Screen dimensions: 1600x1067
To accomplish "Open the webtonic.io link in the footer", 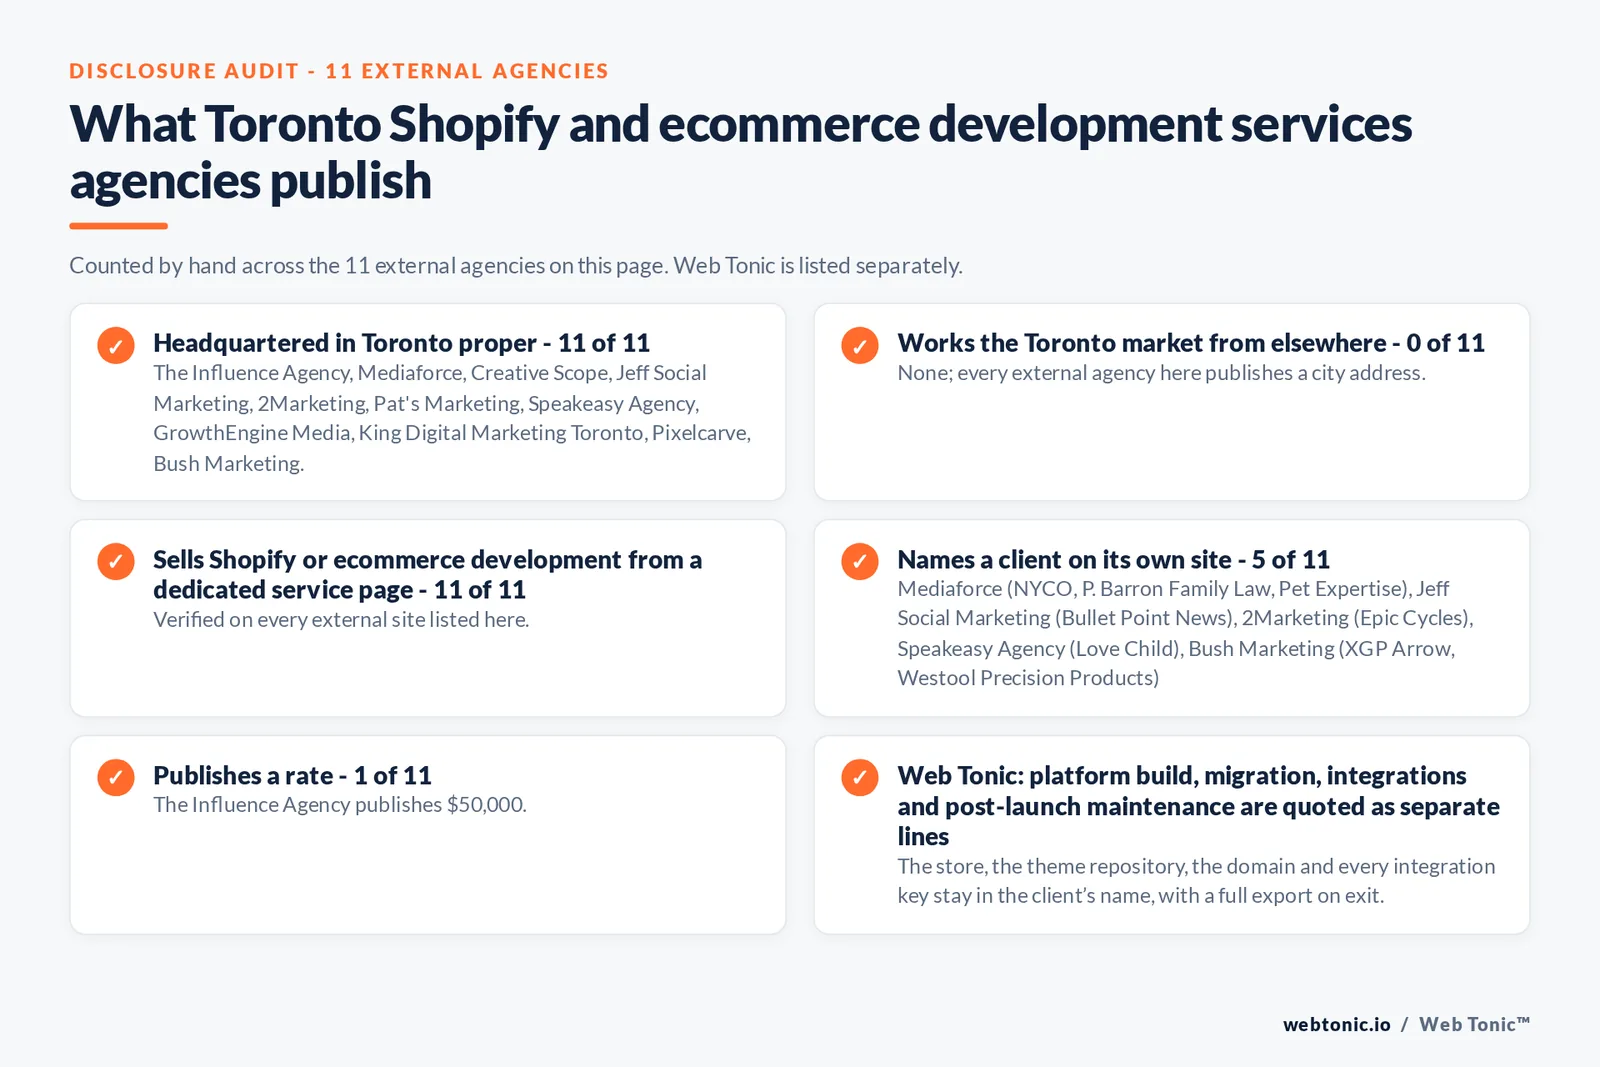I will (1337, 1024).
